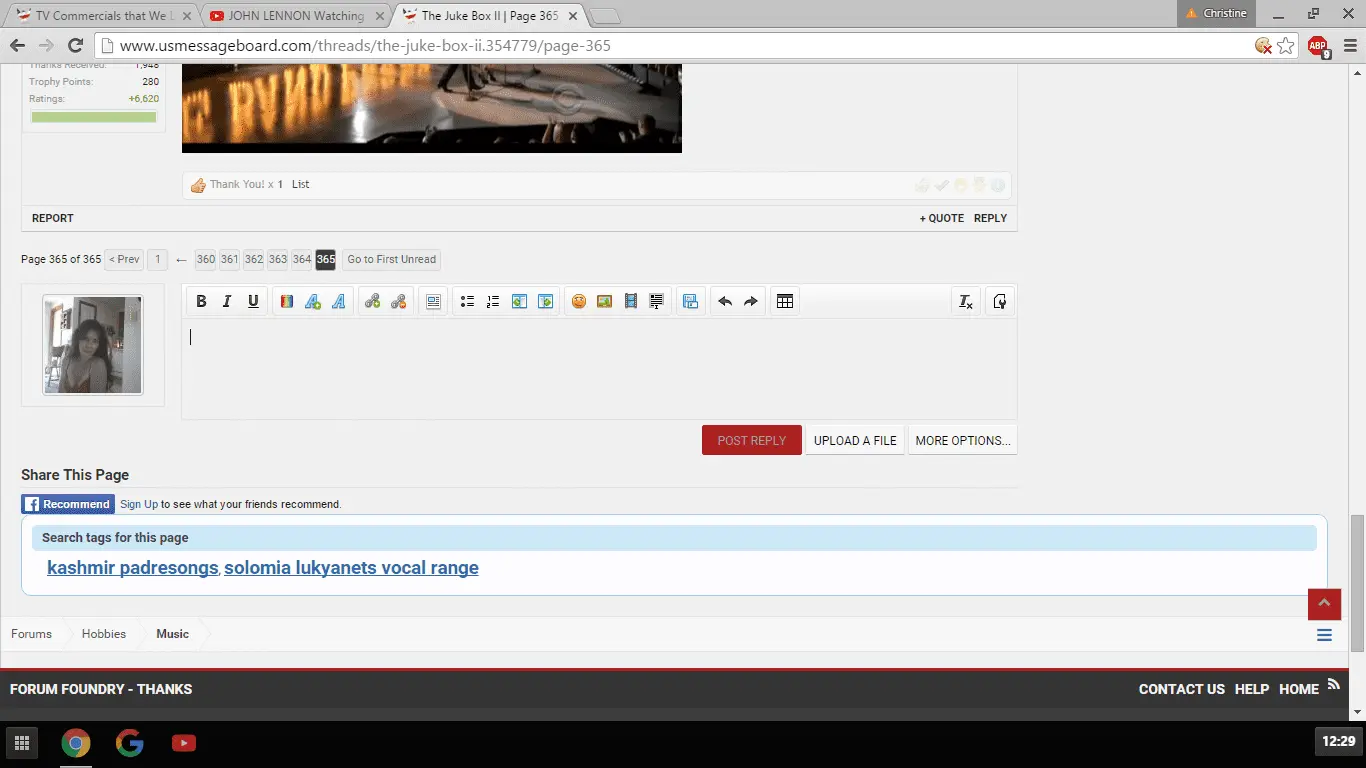Click the insert media filmstrip icon
The image size is (1366, 768).
[x=631, y=301]
